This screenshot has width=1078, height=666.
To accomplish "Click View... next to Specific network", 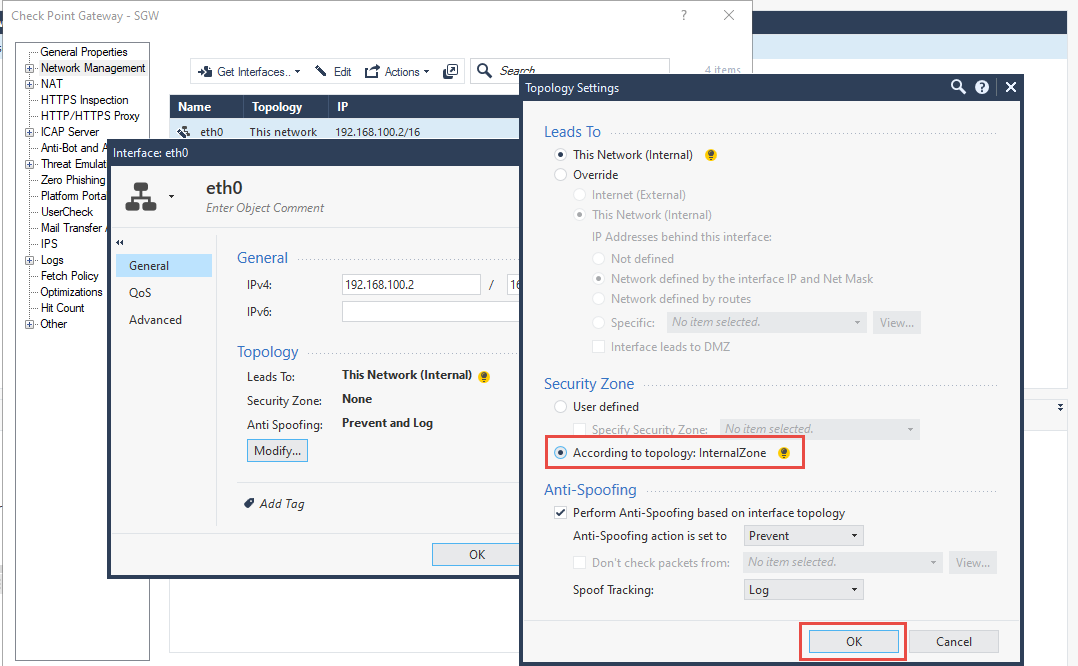I will pyautogui.click(x=896, y=322).
